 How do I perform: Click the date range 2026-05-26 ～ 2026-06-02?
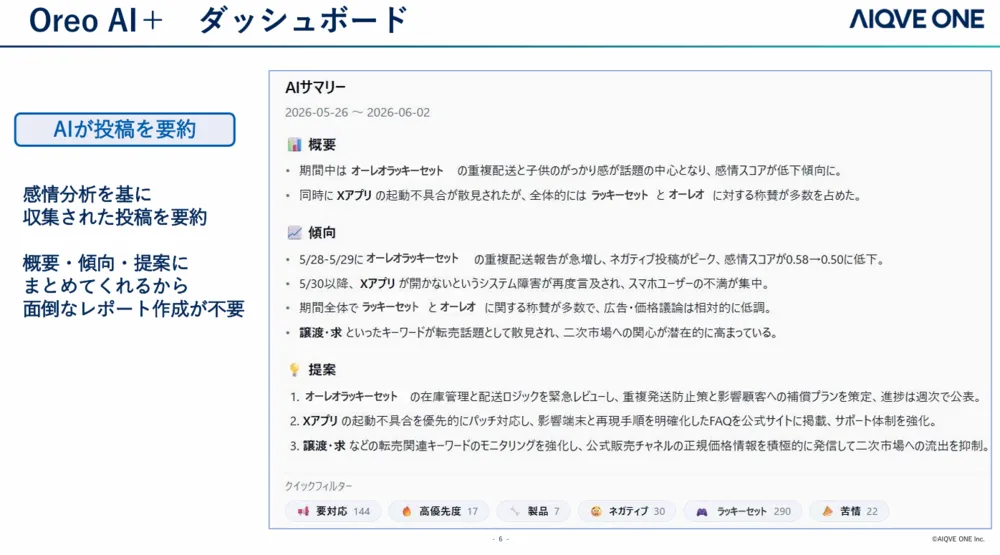coord(357,112)
